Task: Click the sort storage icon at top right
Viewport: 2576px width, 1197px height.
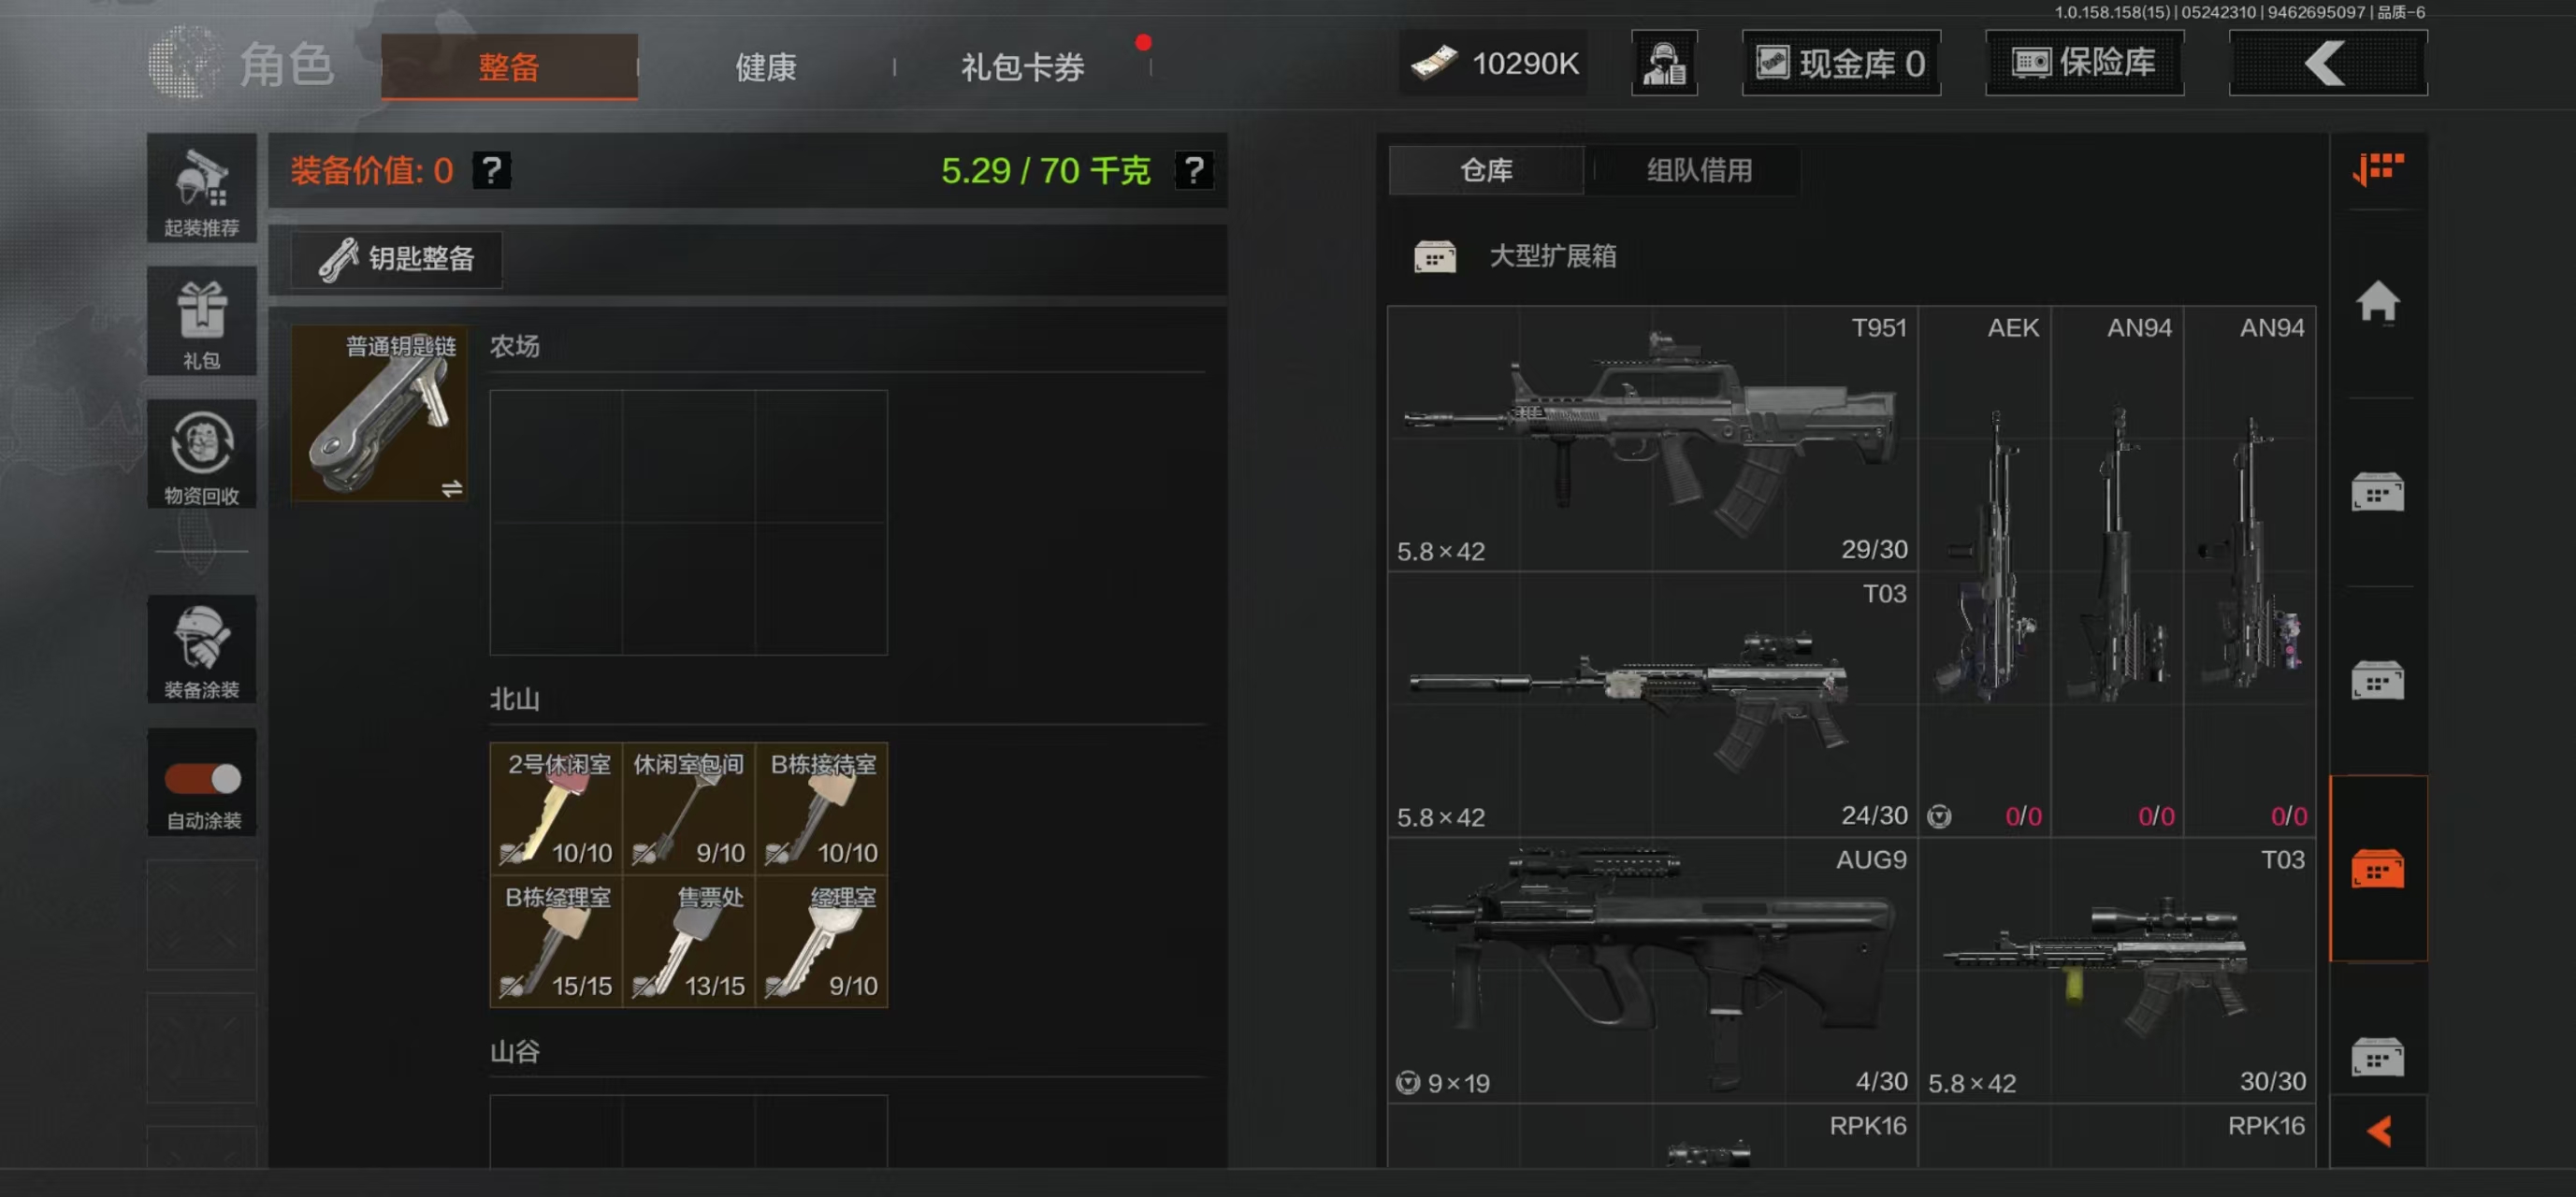Action: tap(2378, 169)
